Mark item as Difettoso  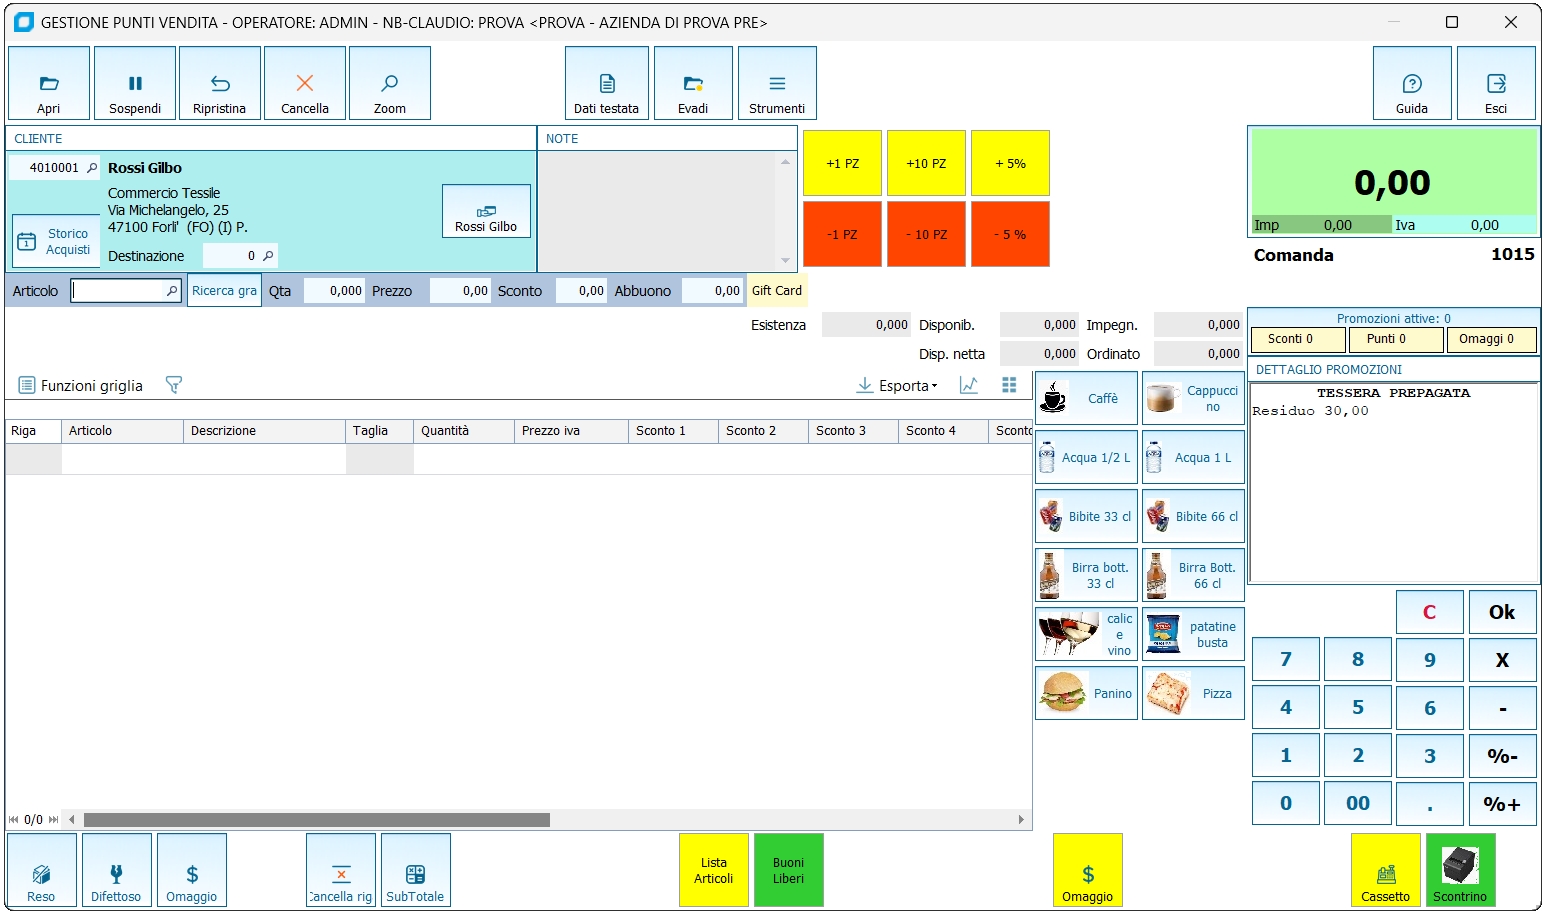(x=117, y=870)
